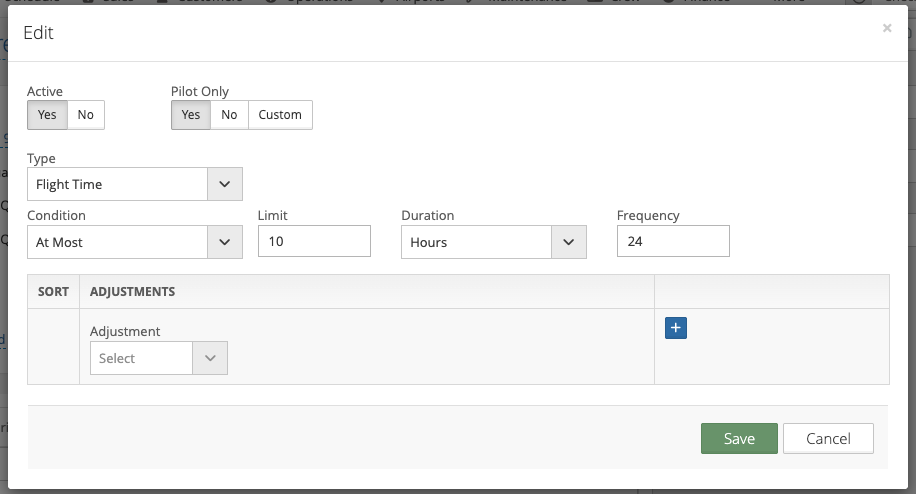
Task: Open the Adjustment Select dropdown
Action: pyautogui.click(x=158, y=358)
